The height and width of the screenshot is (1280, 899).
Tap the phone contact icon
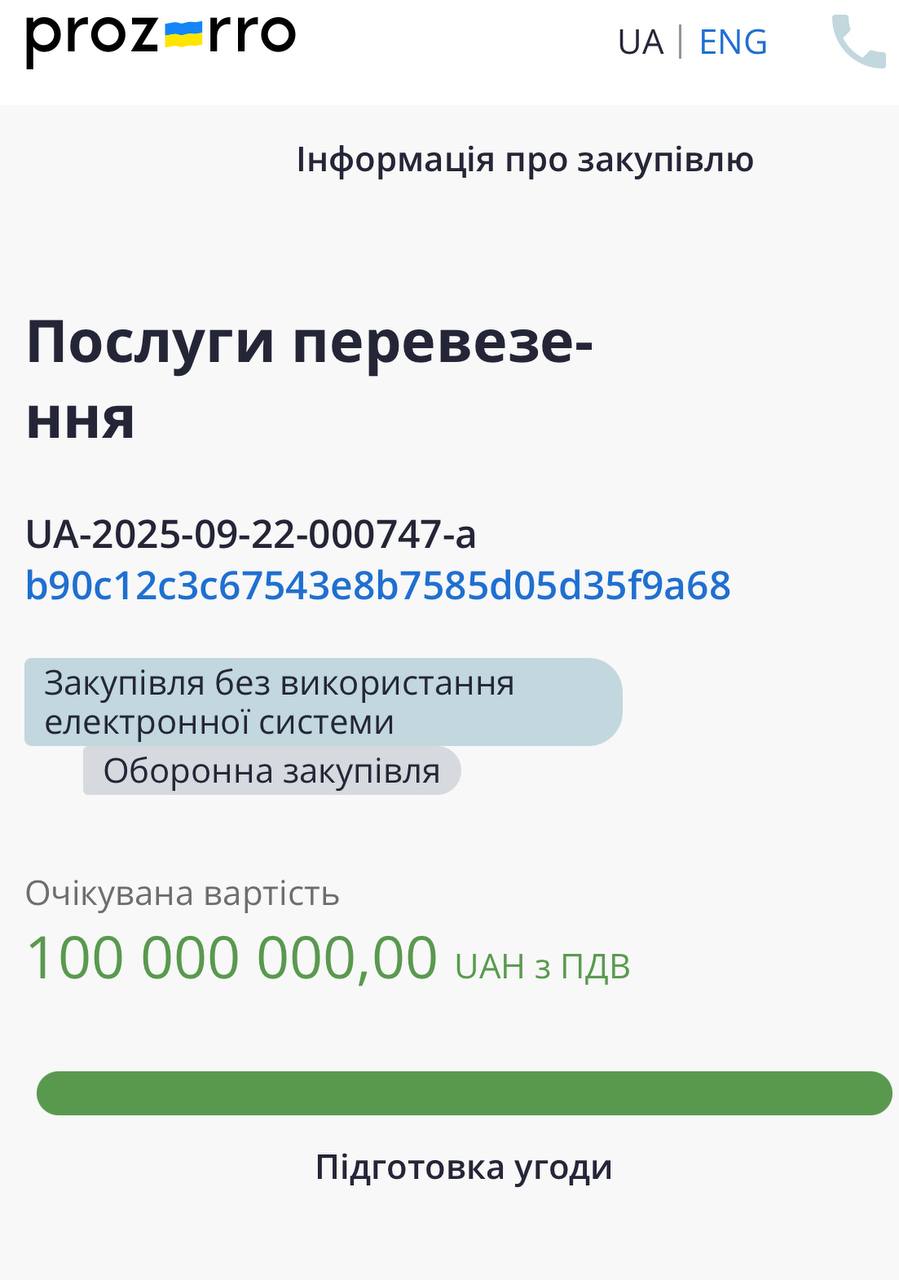tap(858, 41)
